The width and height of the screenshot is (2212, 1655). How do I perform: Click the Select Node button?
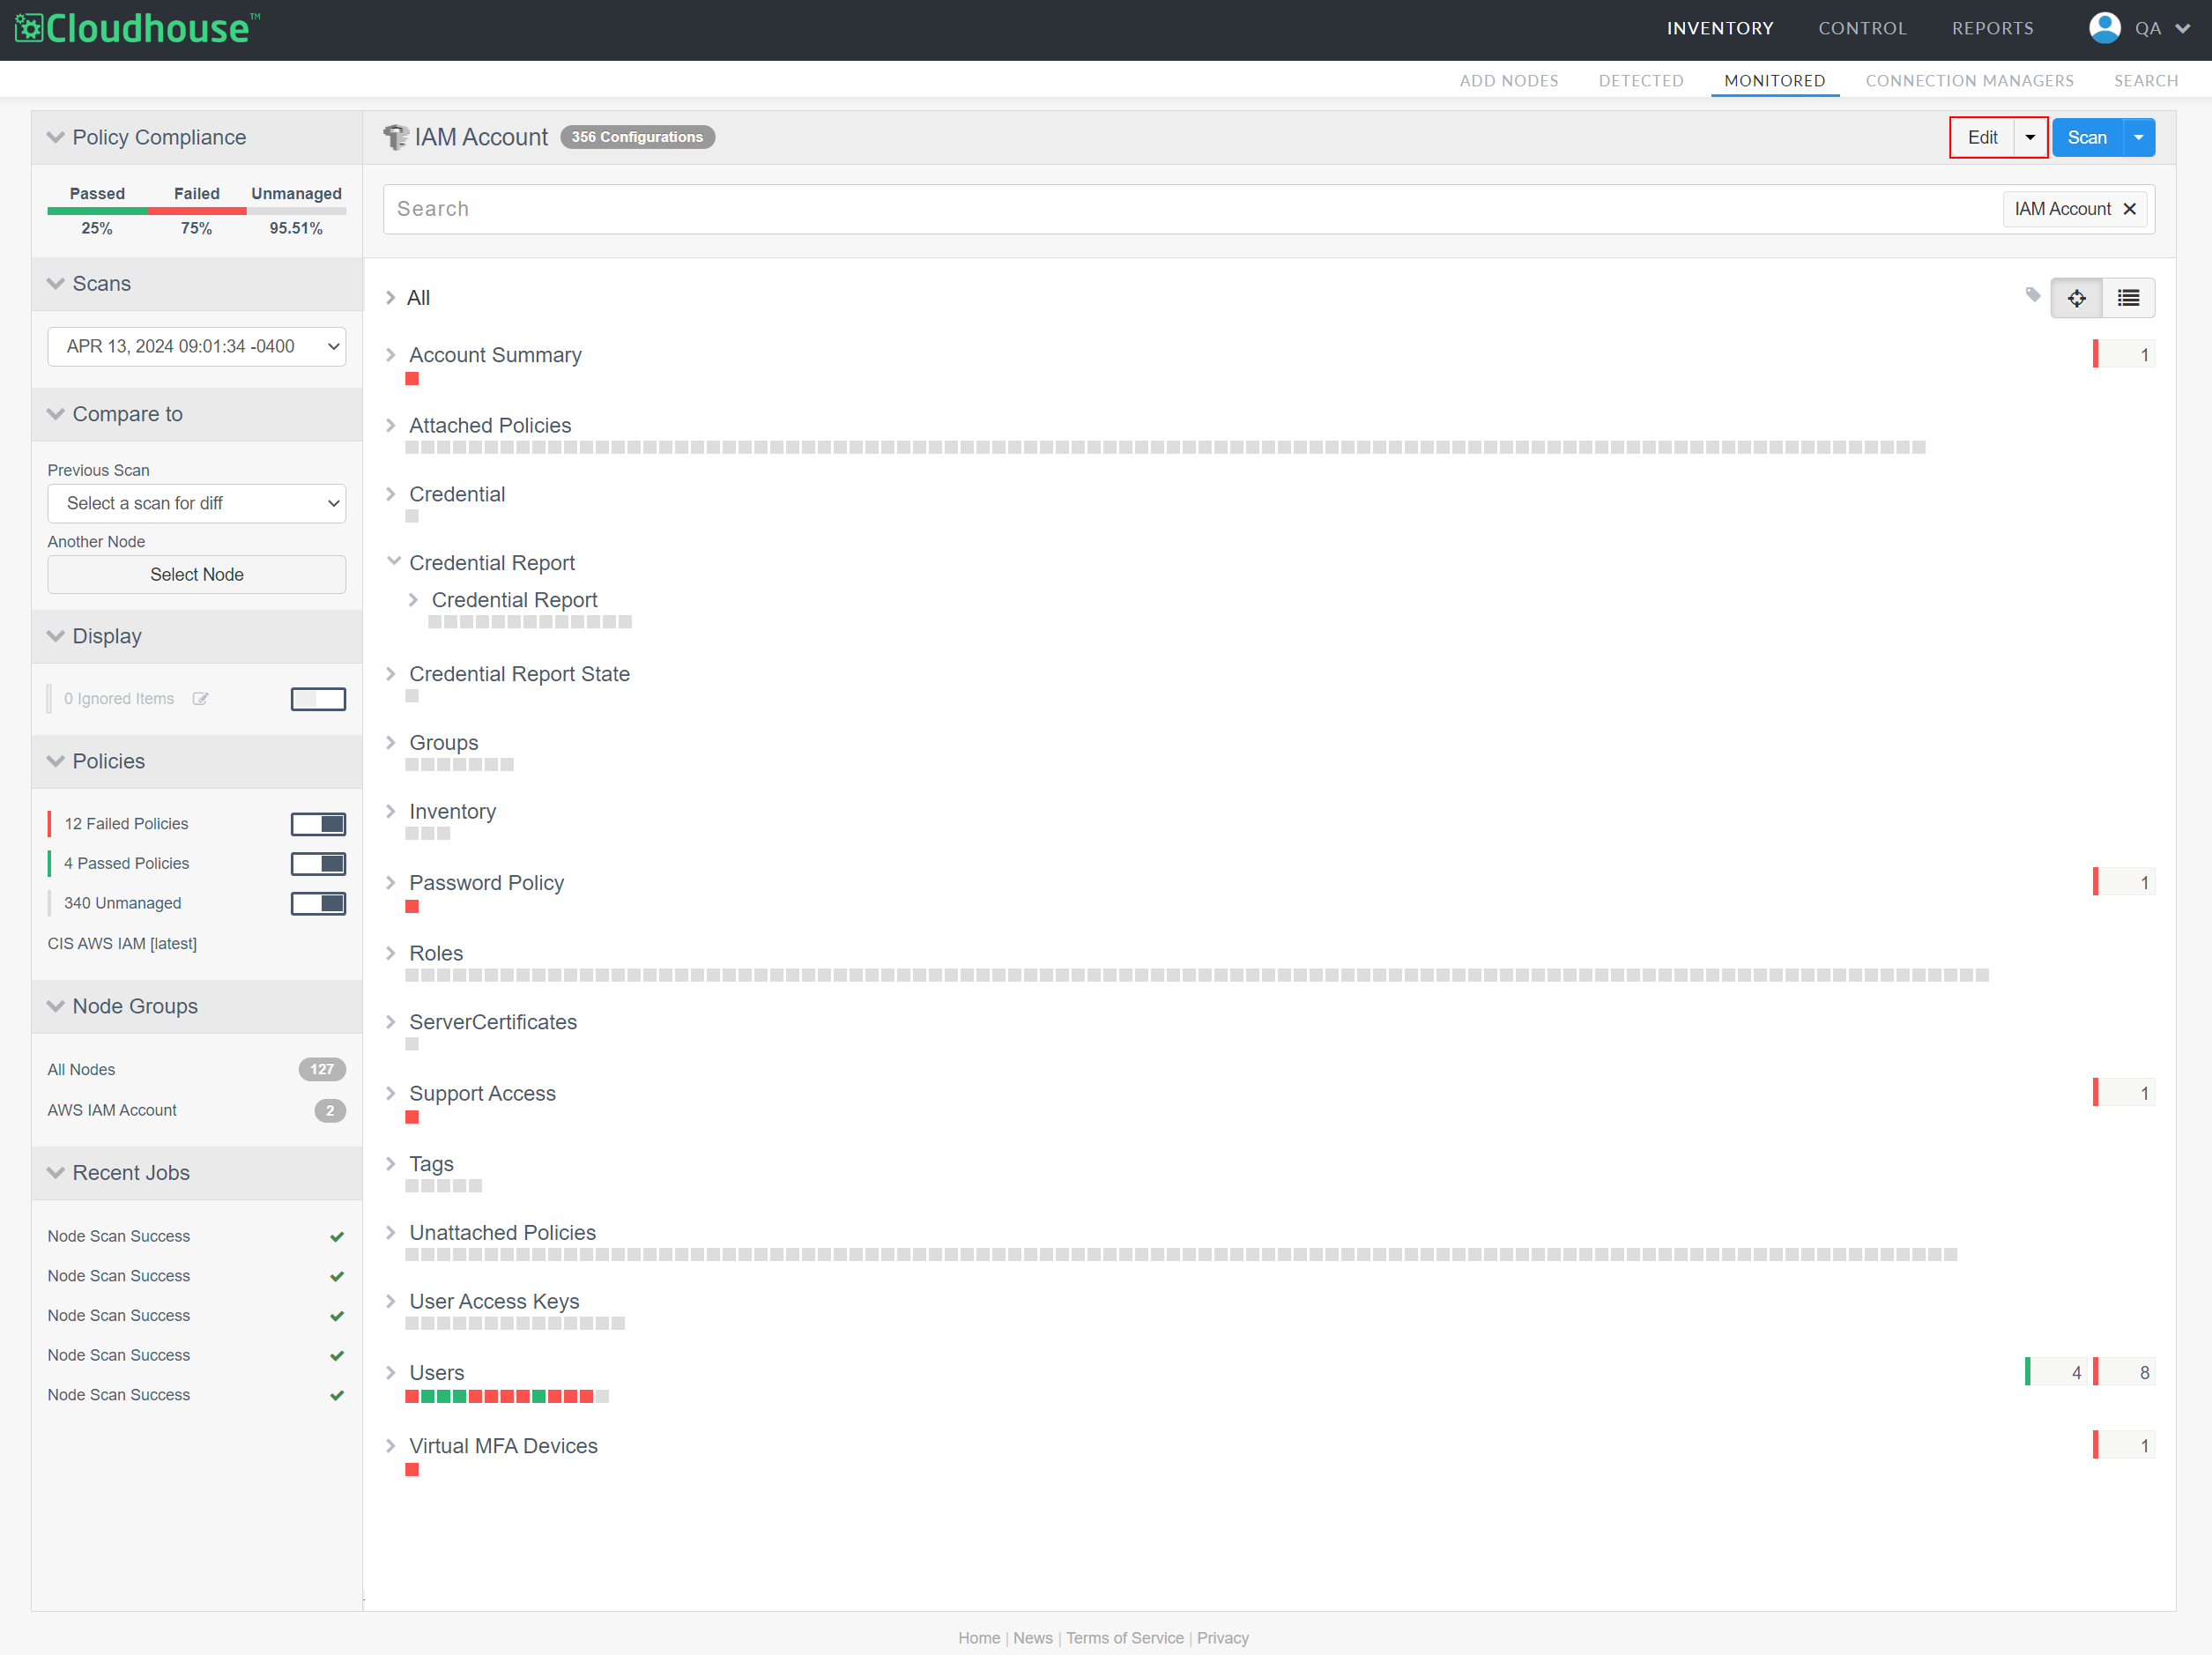(x=197, y=575)
